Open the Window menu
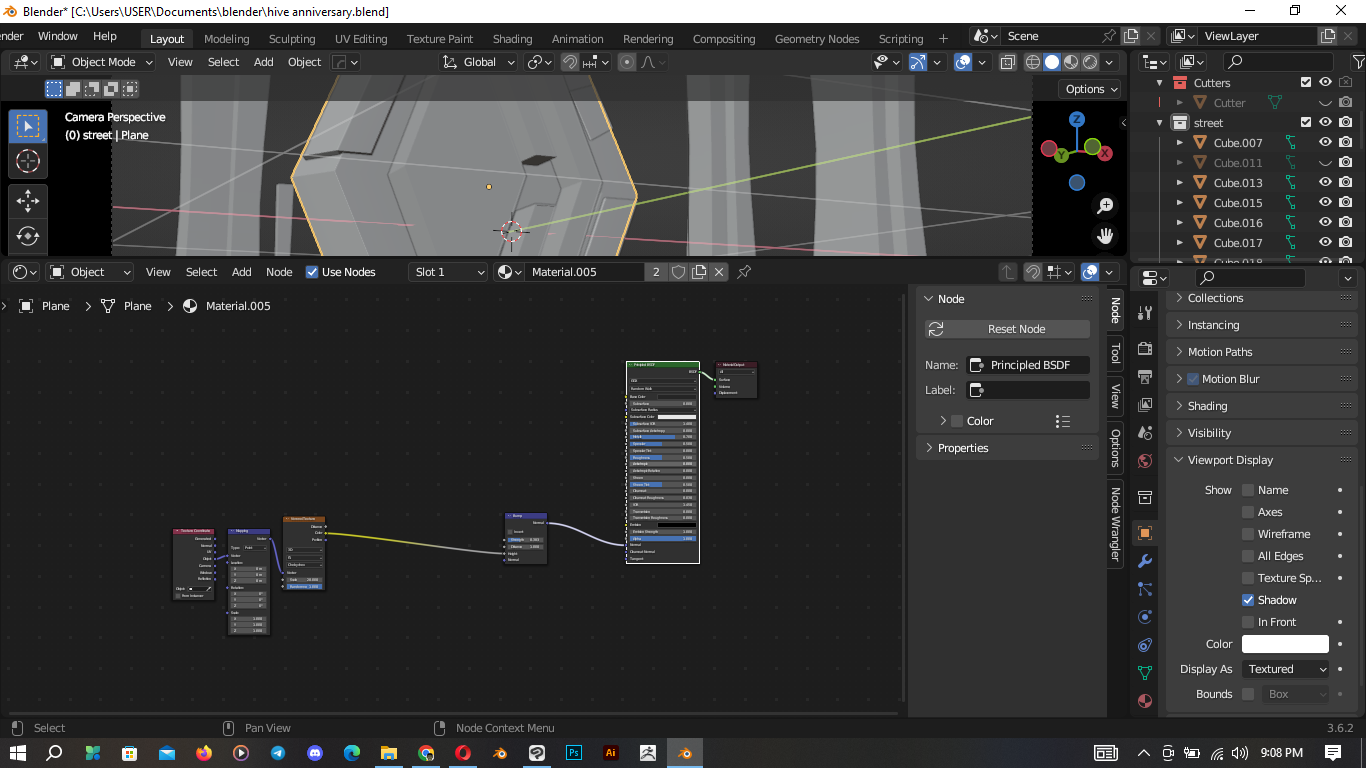The height and width of the screenshot is (768, 1366). click(x=58, y=36)
